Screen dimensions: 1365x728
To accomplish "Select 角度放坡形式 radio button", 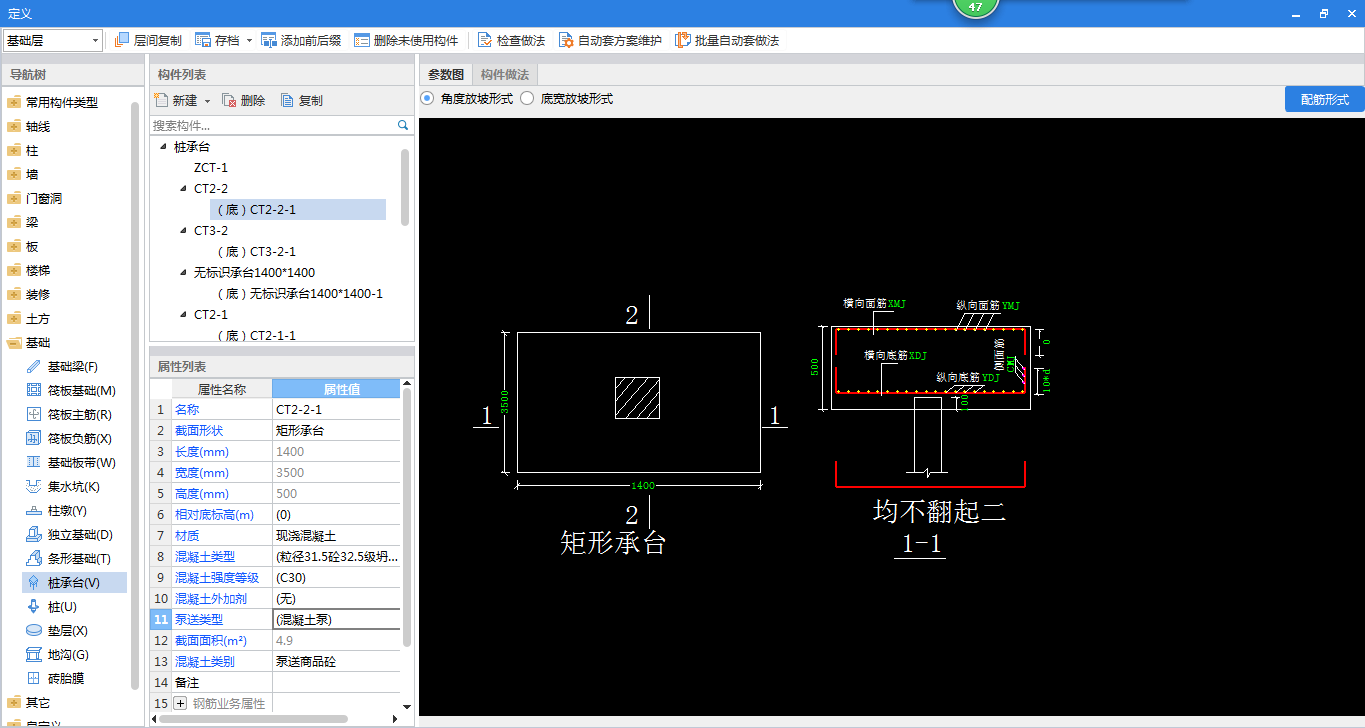I will 427,99.
